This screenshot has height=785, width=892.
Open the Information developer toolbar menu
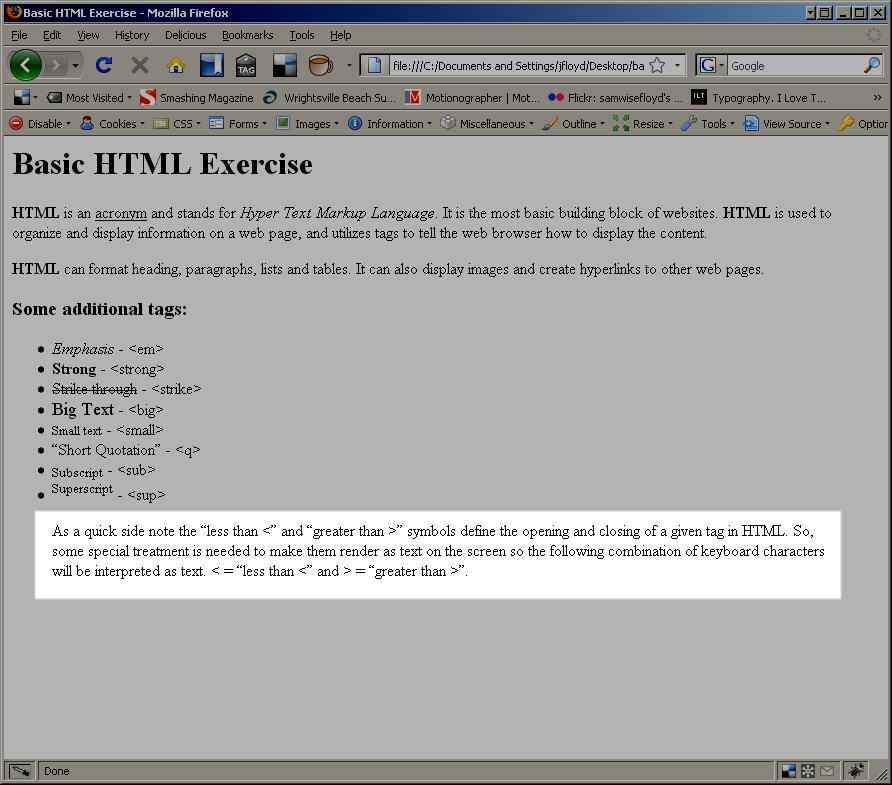390,123
